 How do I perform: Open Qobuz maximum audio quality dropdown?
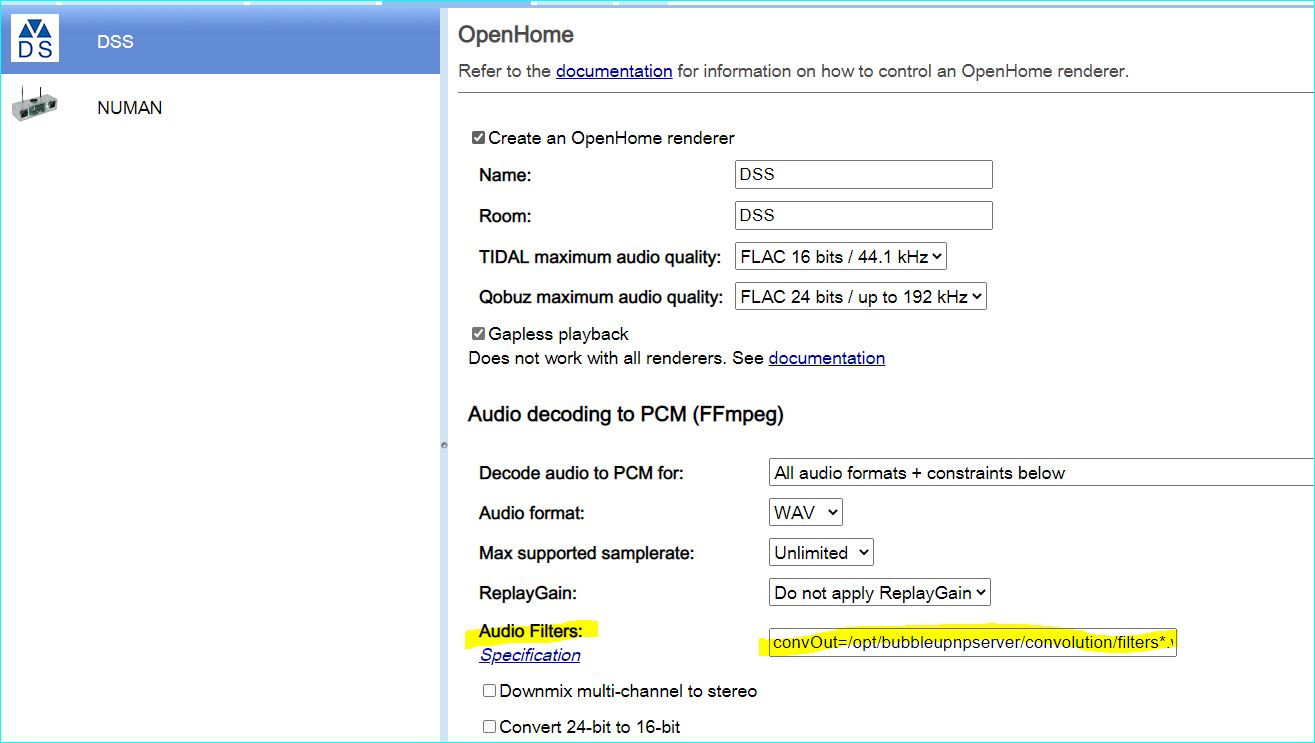point(860,297)
